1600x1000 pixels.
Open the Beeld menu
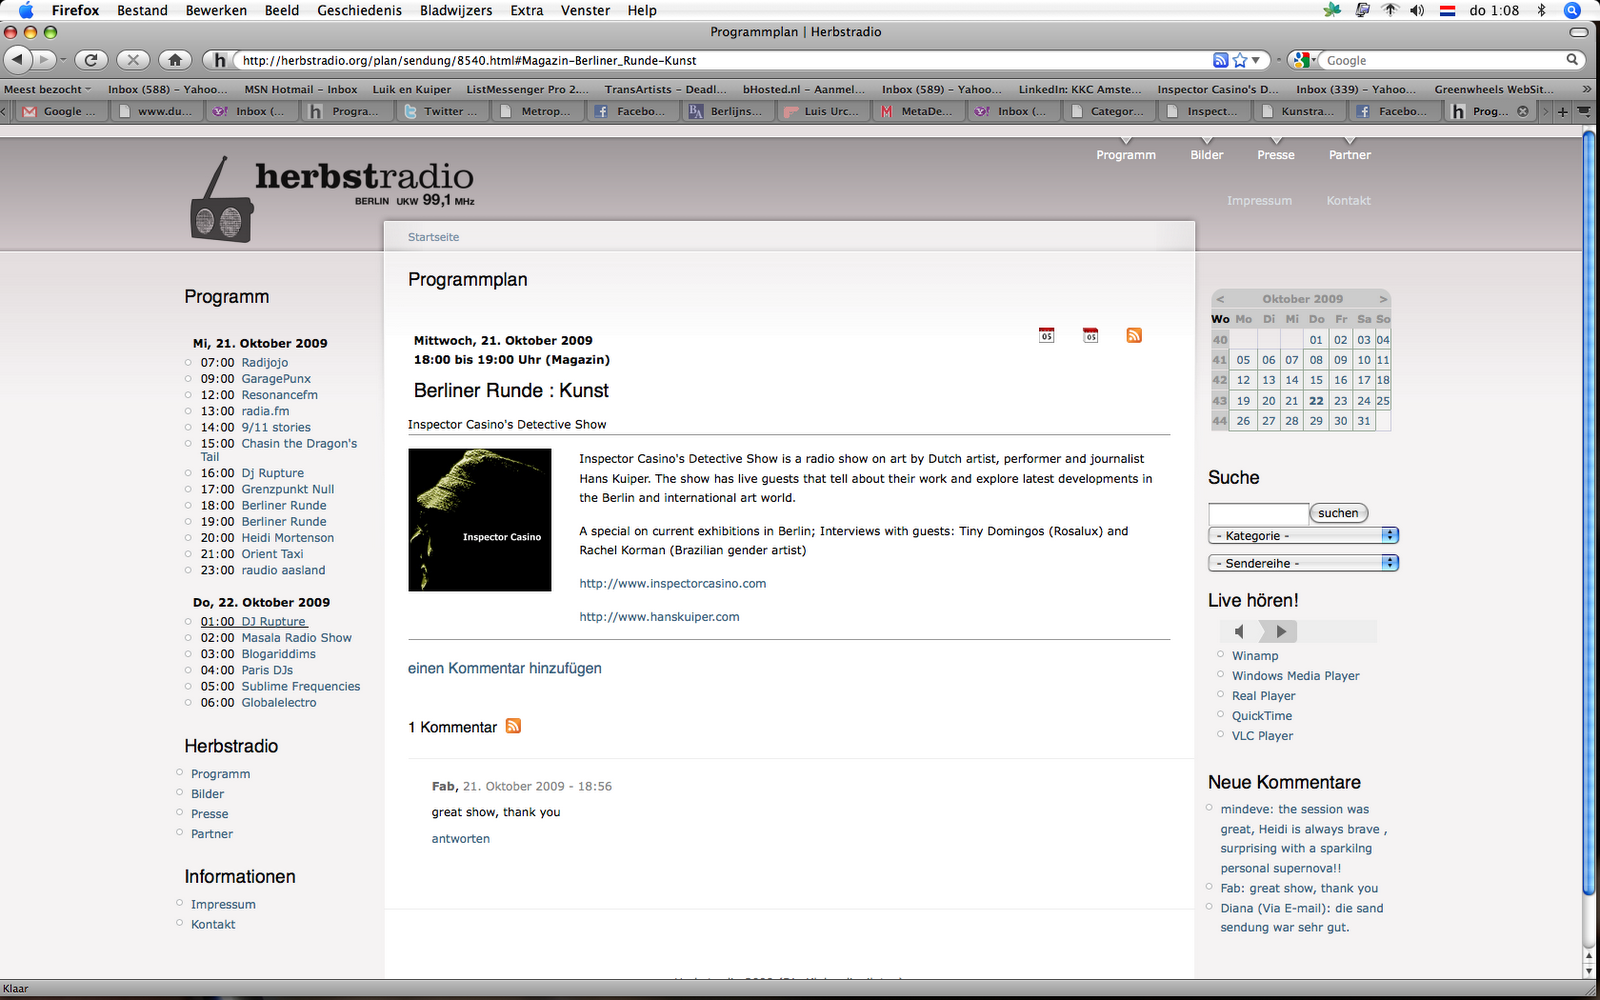coord(282,10)
